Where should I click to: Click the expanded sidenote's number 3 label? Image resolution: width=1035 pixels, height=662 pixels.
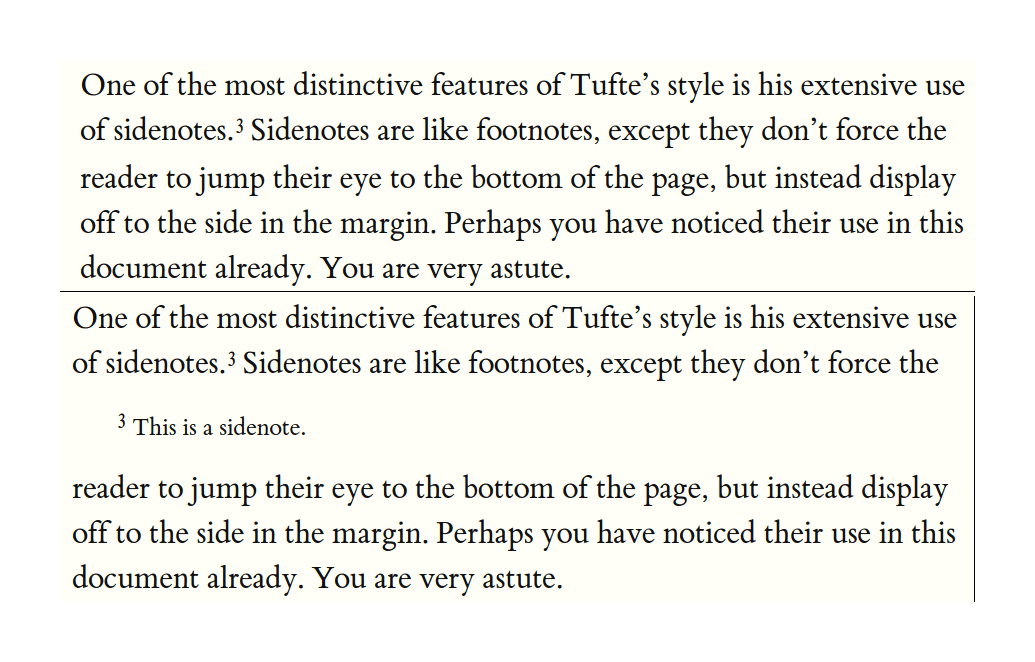pos(122,423)
